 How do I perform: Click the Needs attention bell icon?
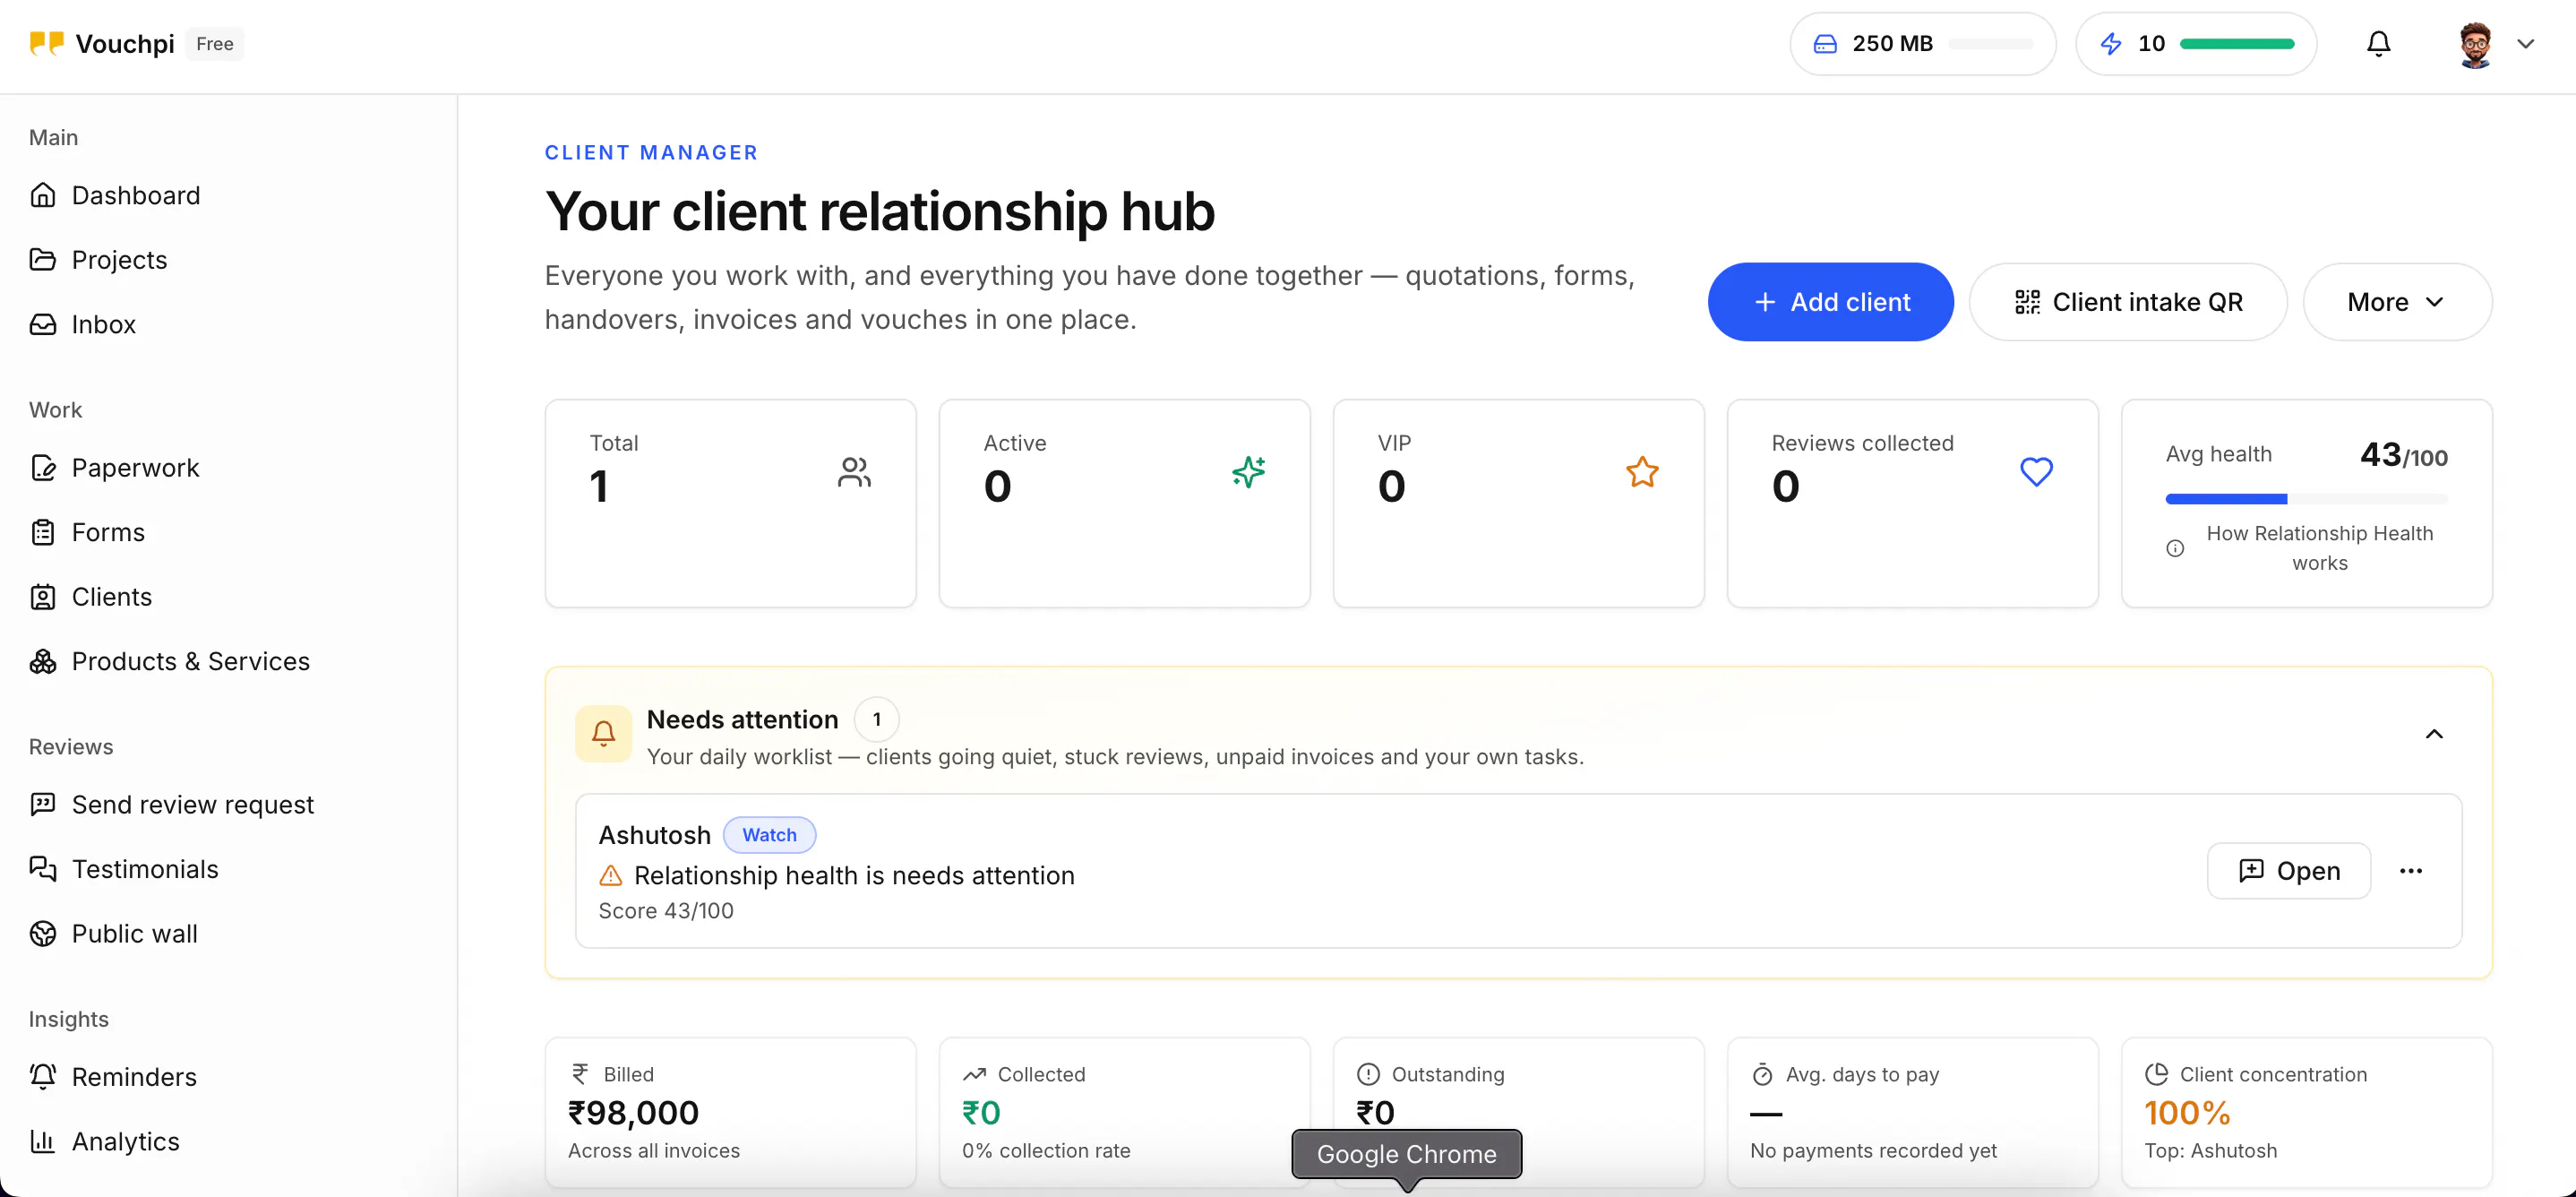click(603, 734)
